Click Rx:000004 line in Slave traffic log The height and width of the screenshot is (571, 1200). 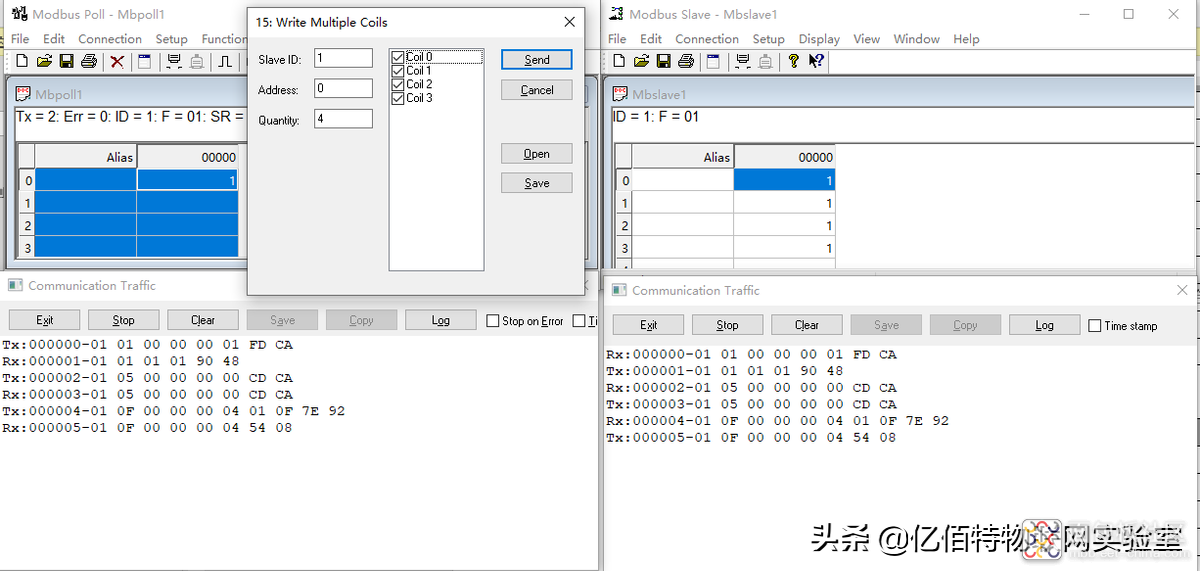[x=777, y=421]
